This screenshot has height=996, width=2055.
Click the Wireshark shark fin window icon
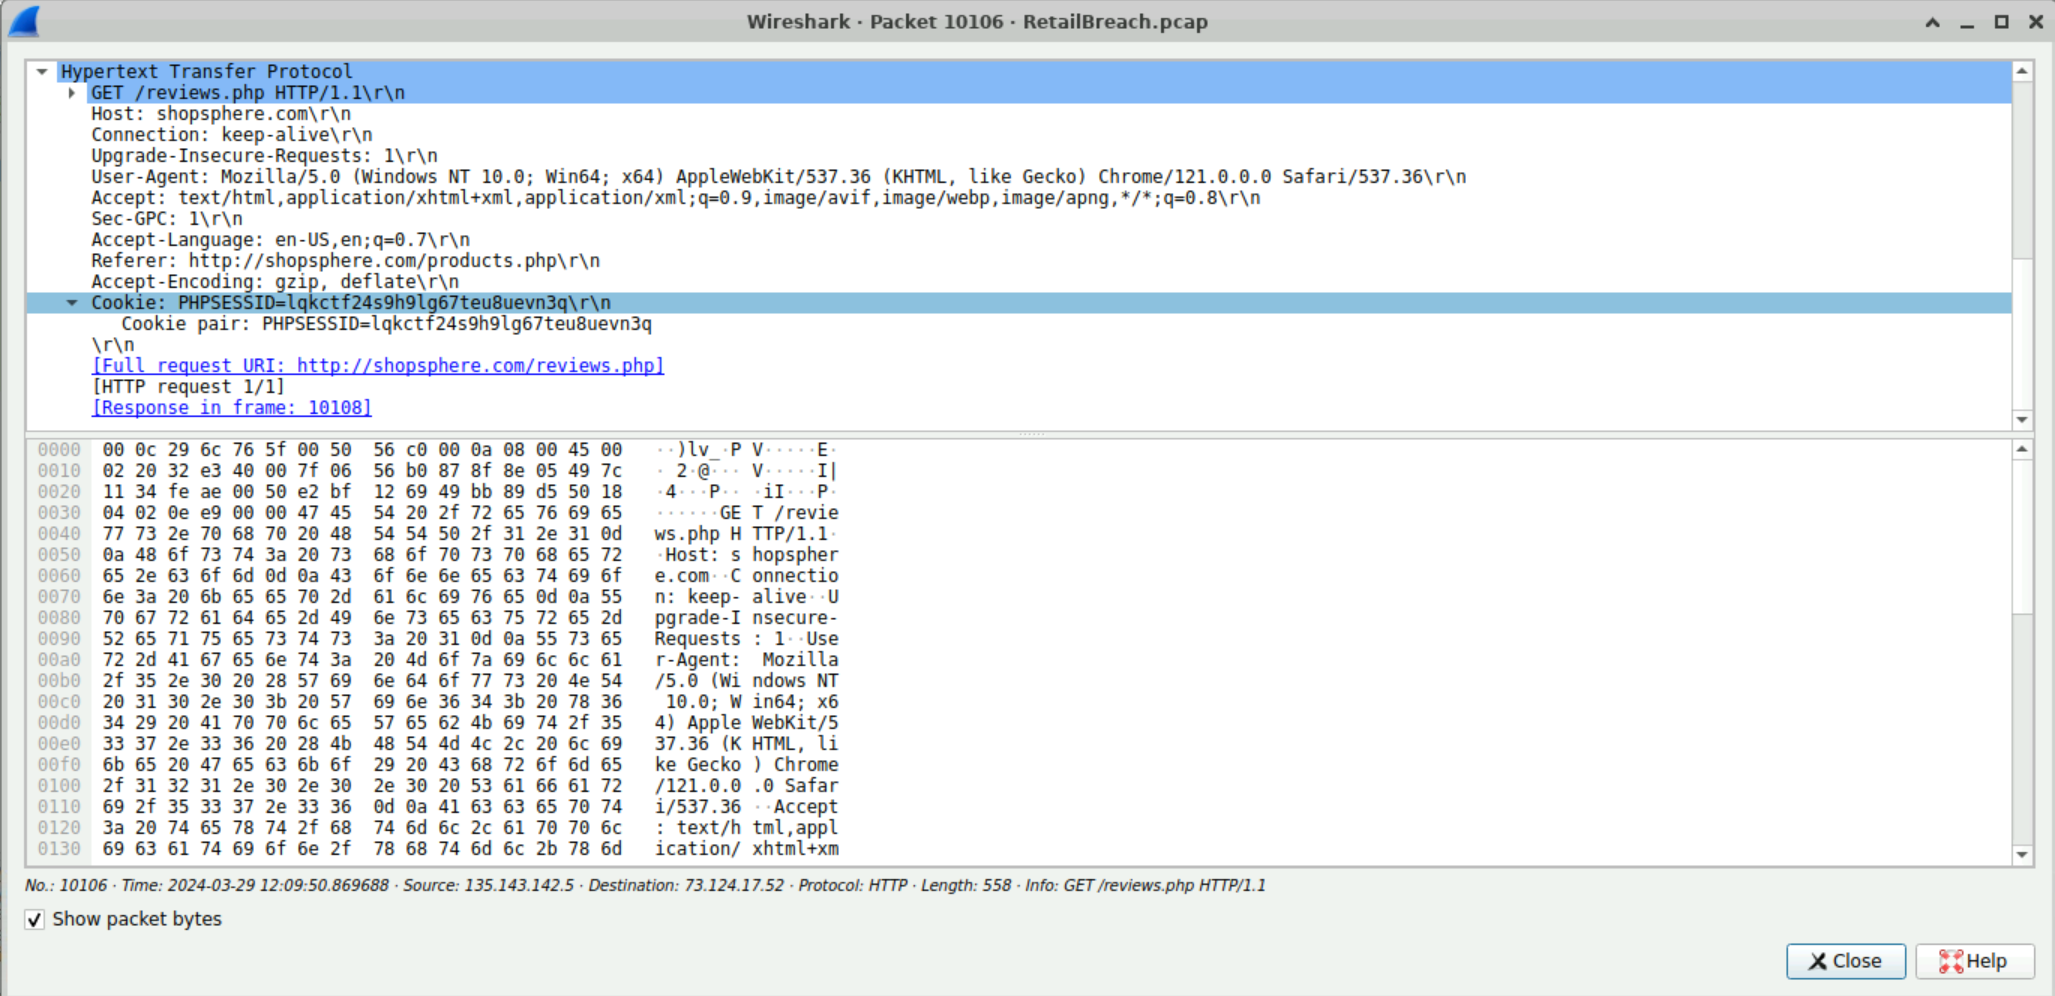tap(24, 21)
